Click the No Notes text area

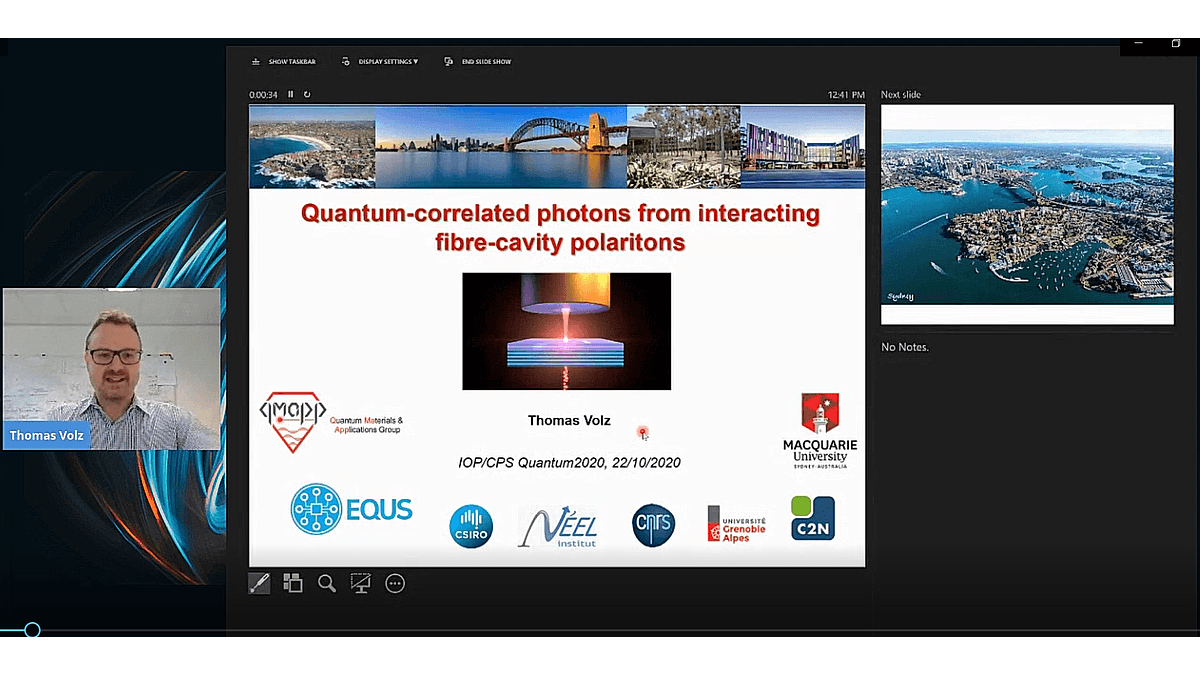point(905,347)
